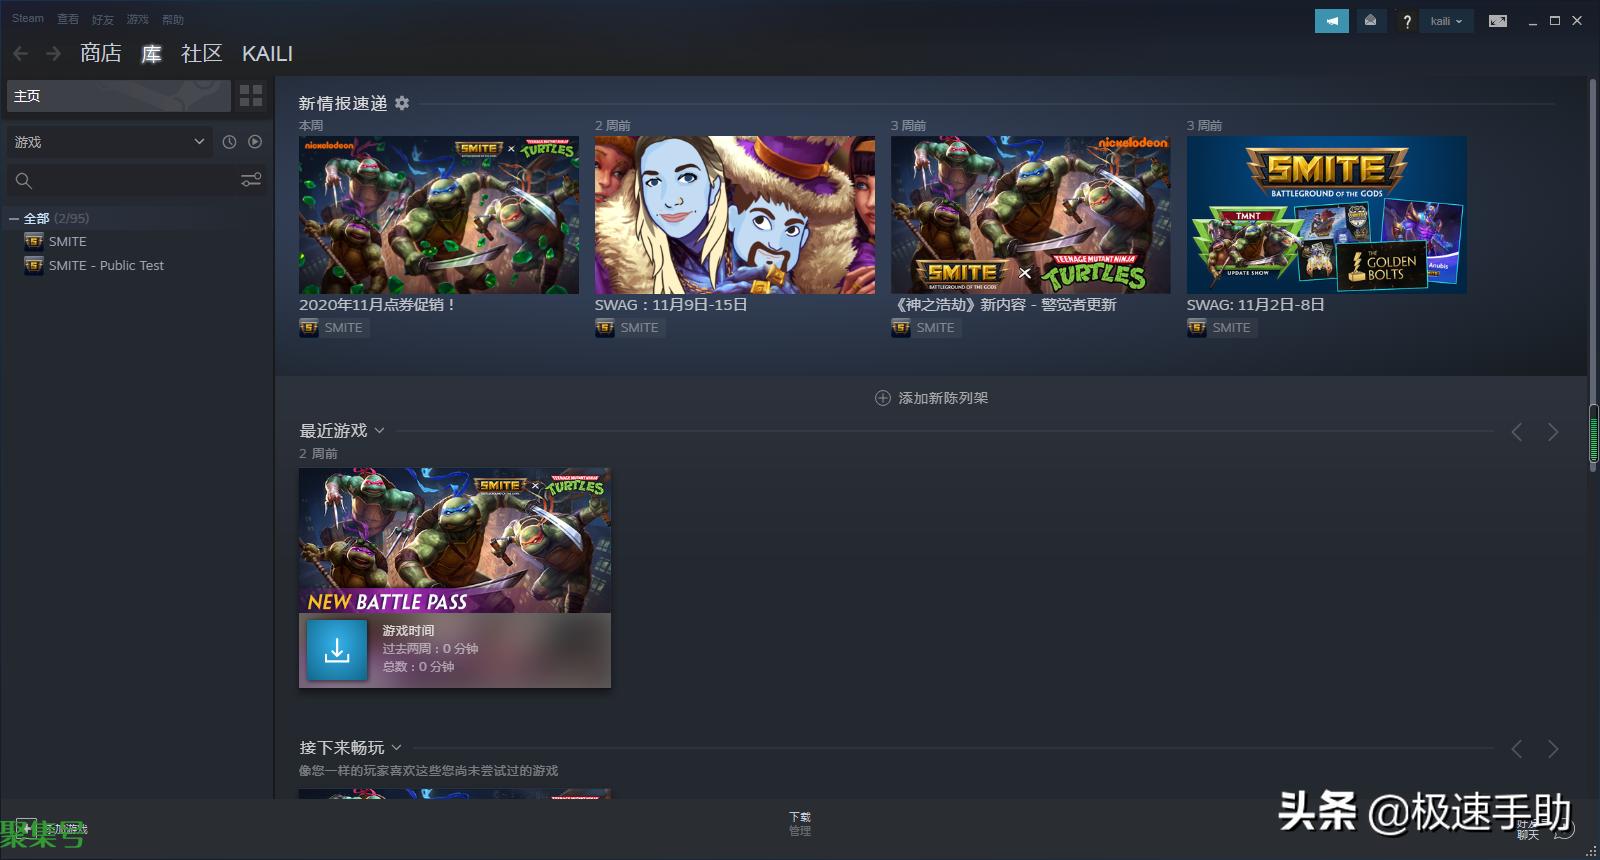Expand the 游戏 category dropdown
The image size is (1600, 860).
110,142
